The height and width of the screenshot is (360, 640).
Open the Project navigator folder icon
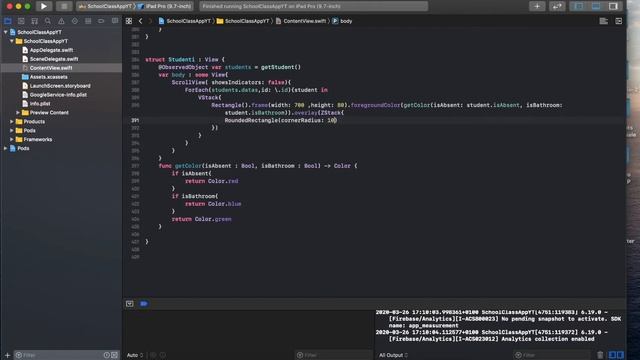(8, 21)
